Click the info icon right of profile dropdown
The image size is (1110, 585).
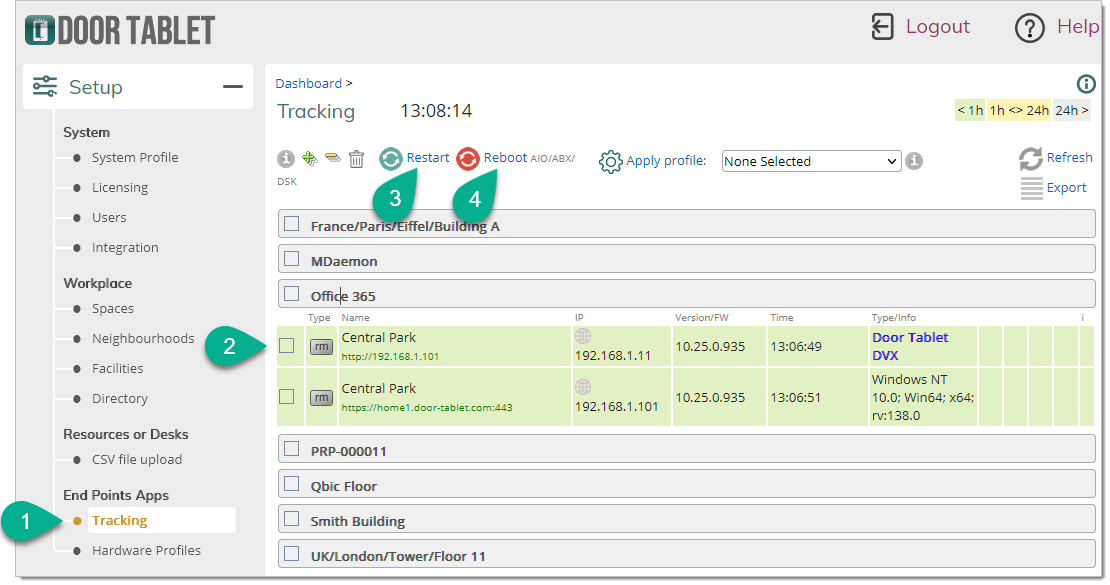(x=913, y=161)
